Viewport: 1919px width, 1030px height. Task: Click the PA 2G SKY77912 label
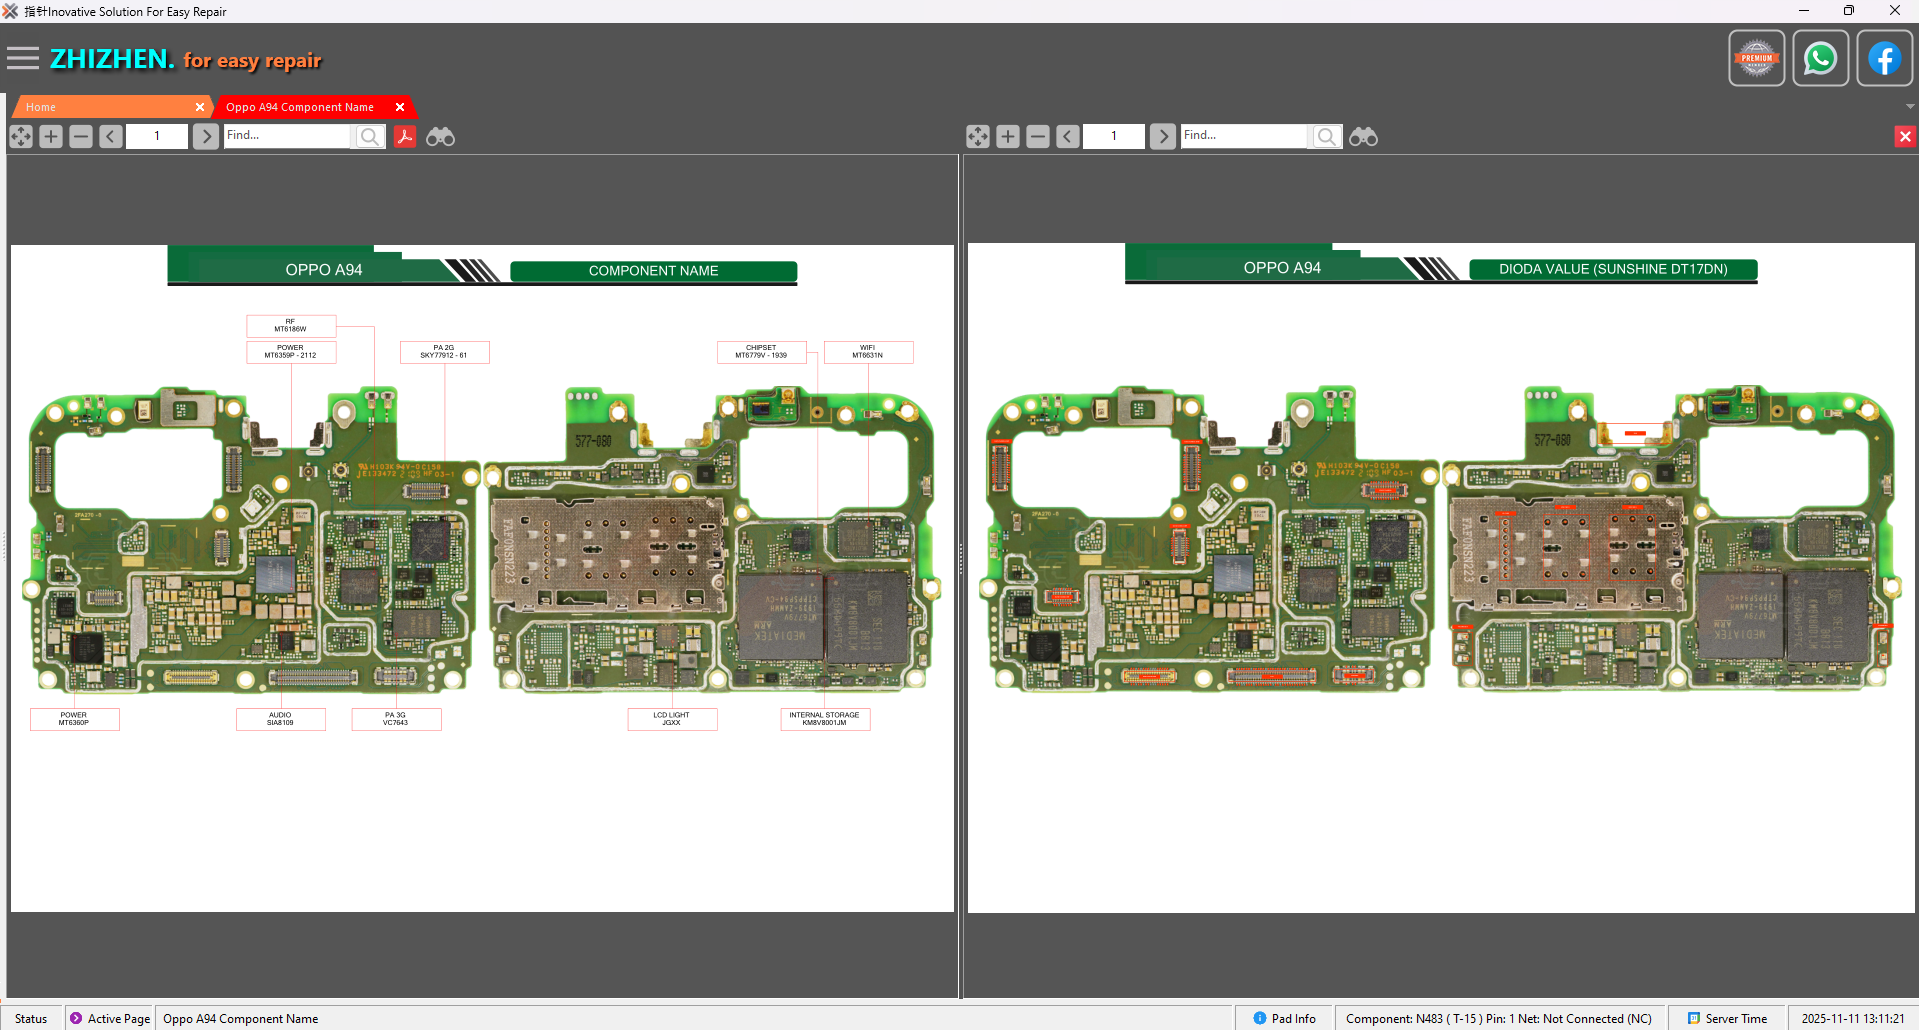click(x=444, y=352)
